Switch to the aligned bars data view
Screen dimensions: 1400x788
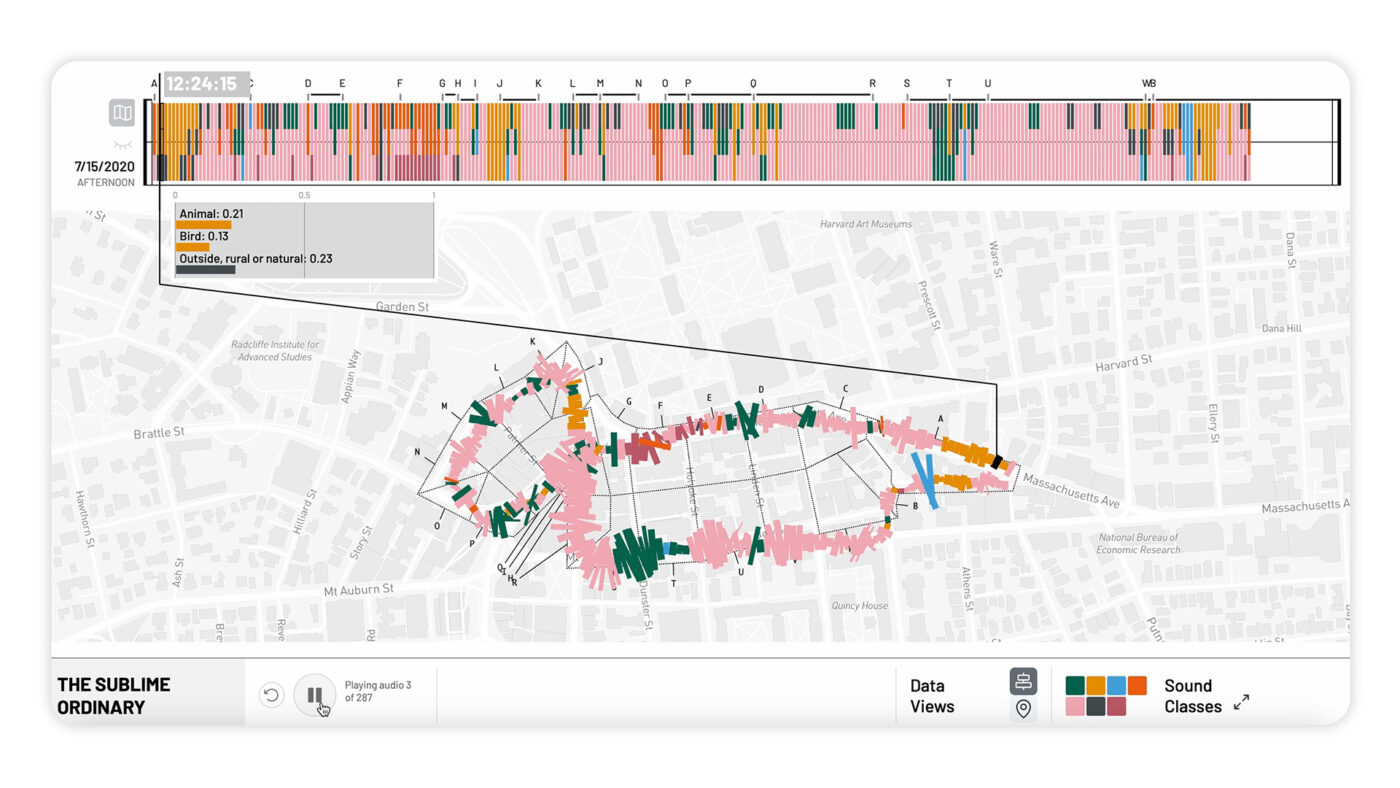[1023, 682]
